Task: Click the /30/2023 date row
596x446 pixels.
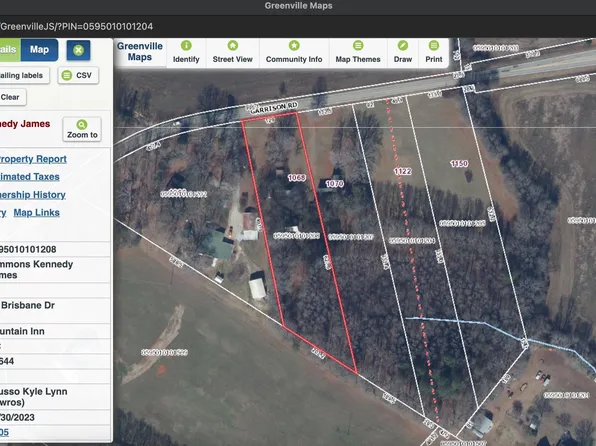Action: 55,417
